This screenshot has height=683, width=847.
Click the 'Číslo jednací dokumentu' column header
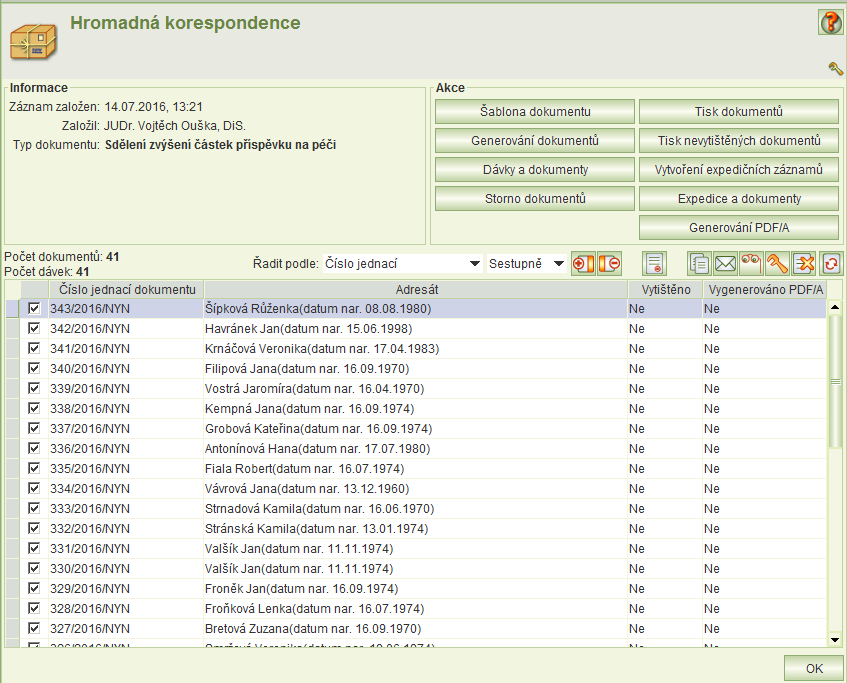(x=126, y=289)
